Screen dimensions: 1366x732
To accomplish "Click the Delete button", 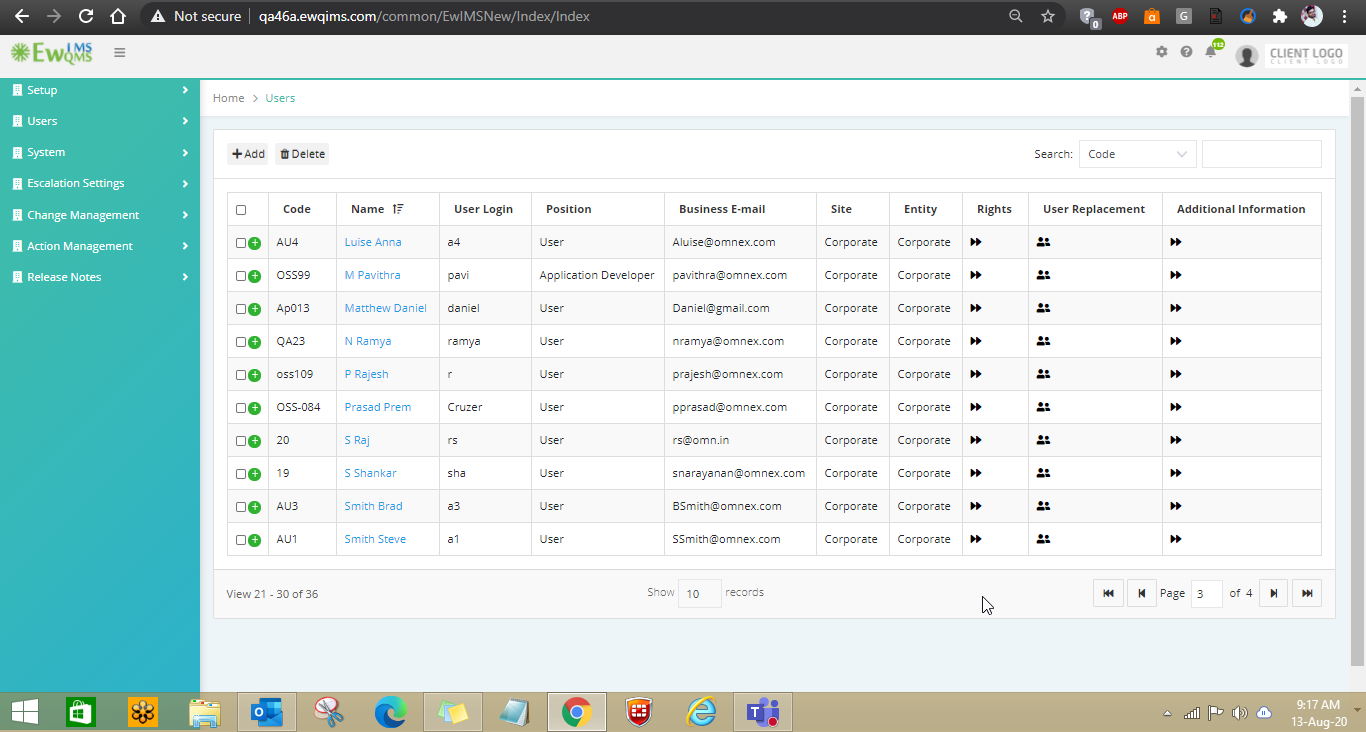I will (302, 154).
